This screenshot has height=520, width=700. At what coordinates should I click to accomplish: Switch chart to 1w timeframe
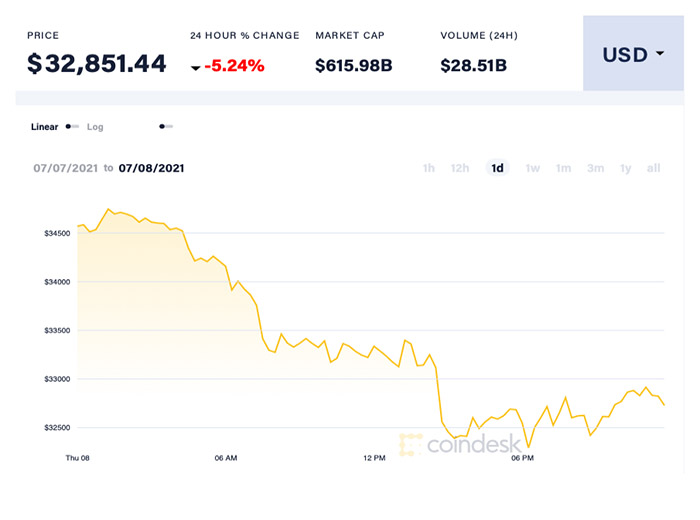tap(533, 168)
